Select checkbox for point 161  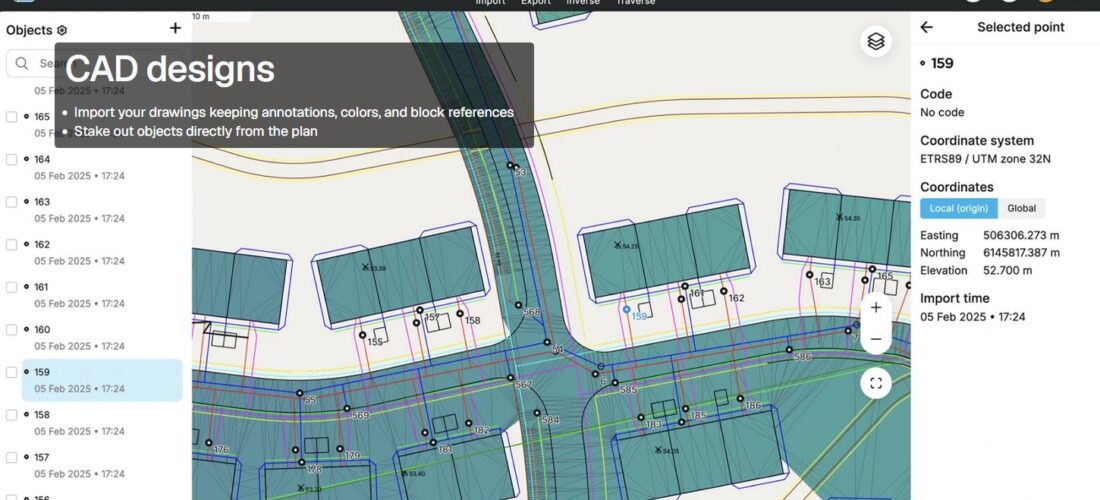click(x=12, y=287)
